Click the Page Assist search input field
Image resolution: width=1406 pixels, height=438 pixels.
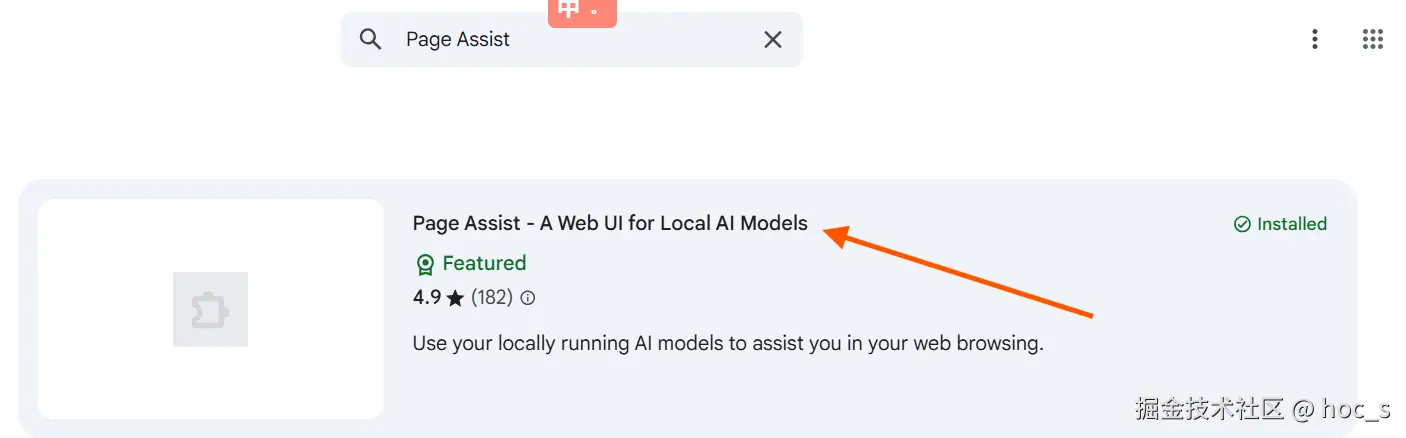tap(570, 39)
